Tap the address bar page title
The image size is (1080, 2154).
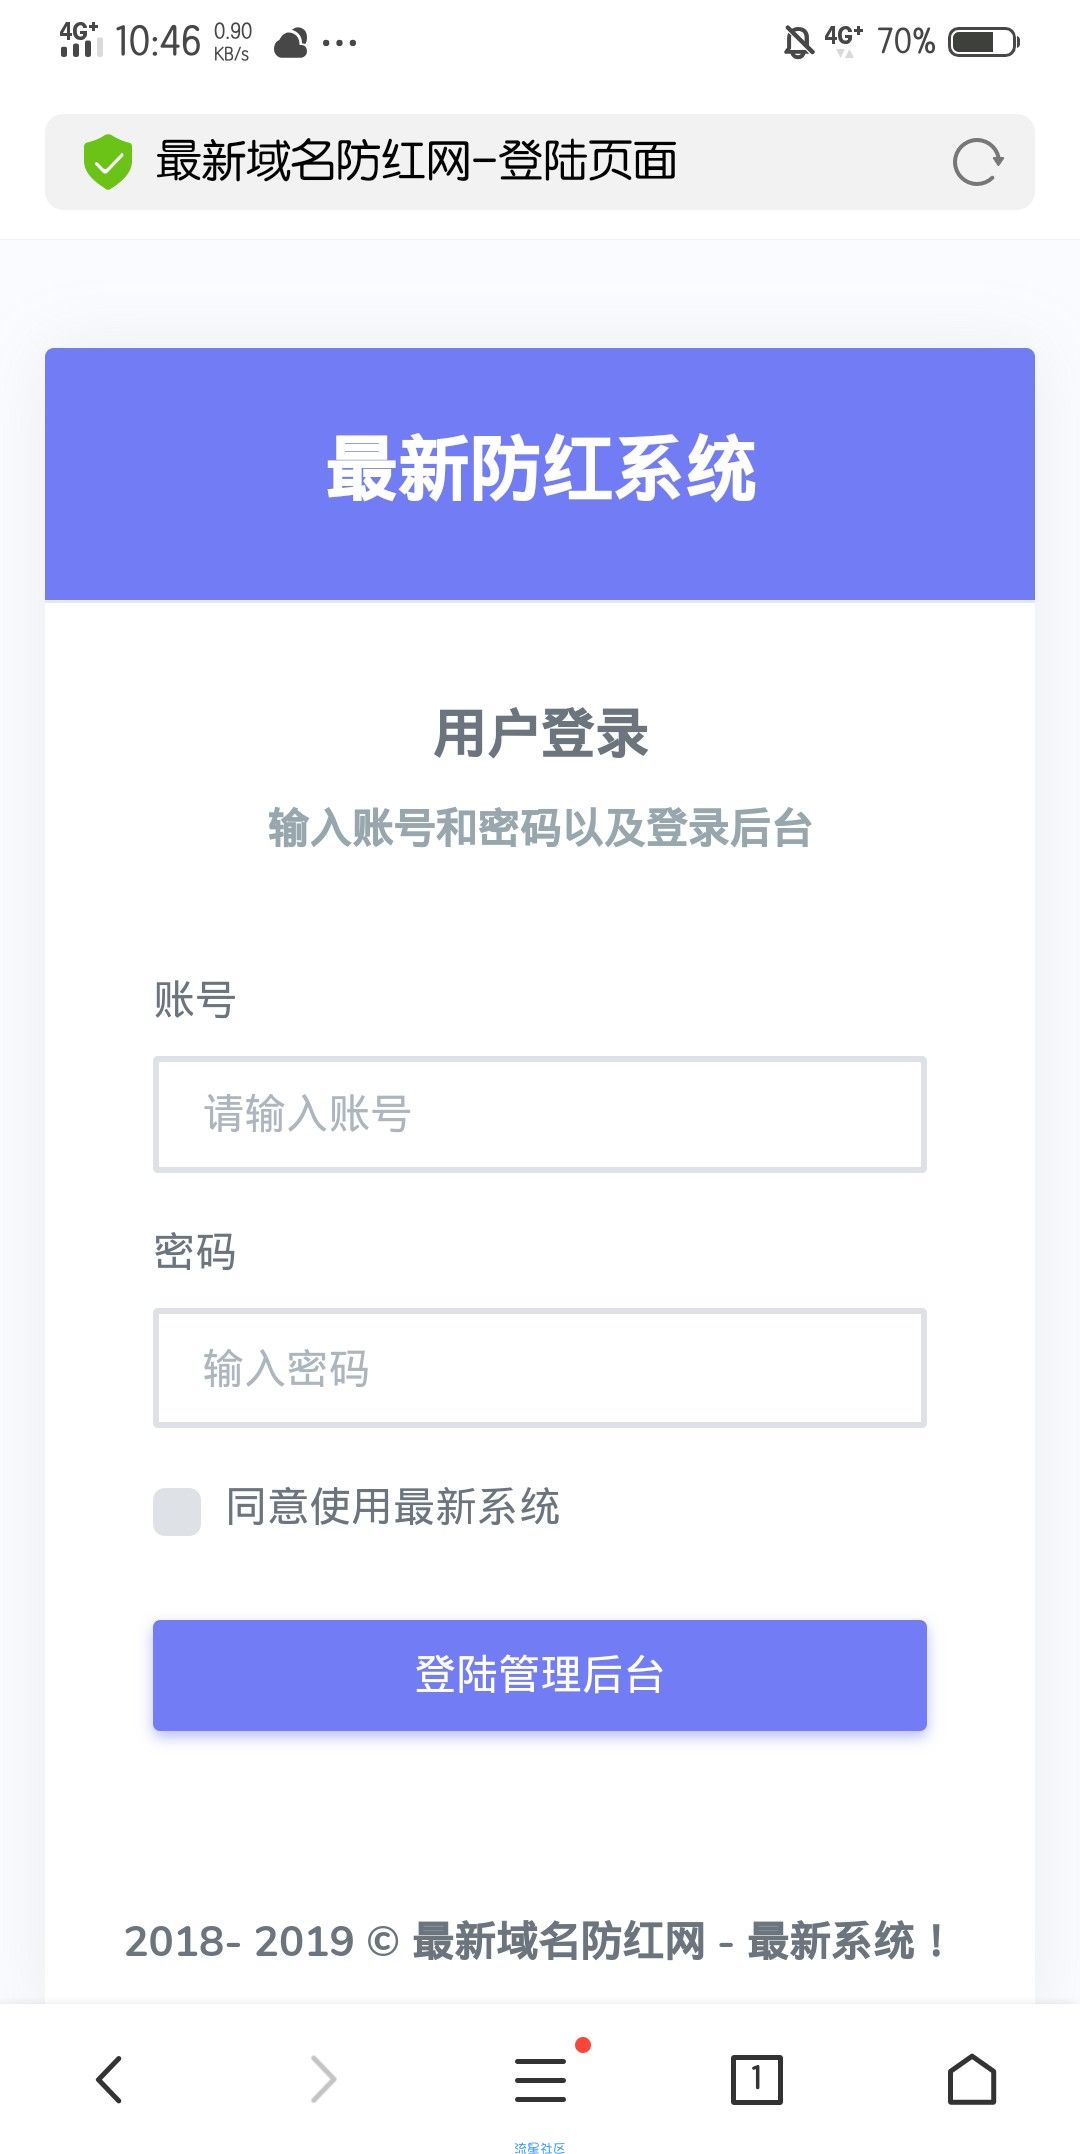click(417, 161)
